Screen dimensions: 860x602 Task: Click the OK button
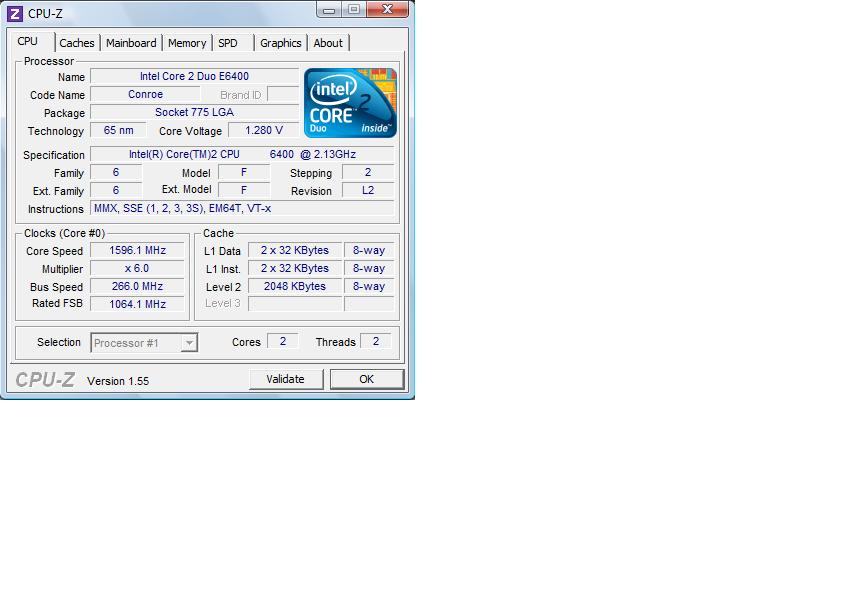pyautogui.click(x=366, y=379)
